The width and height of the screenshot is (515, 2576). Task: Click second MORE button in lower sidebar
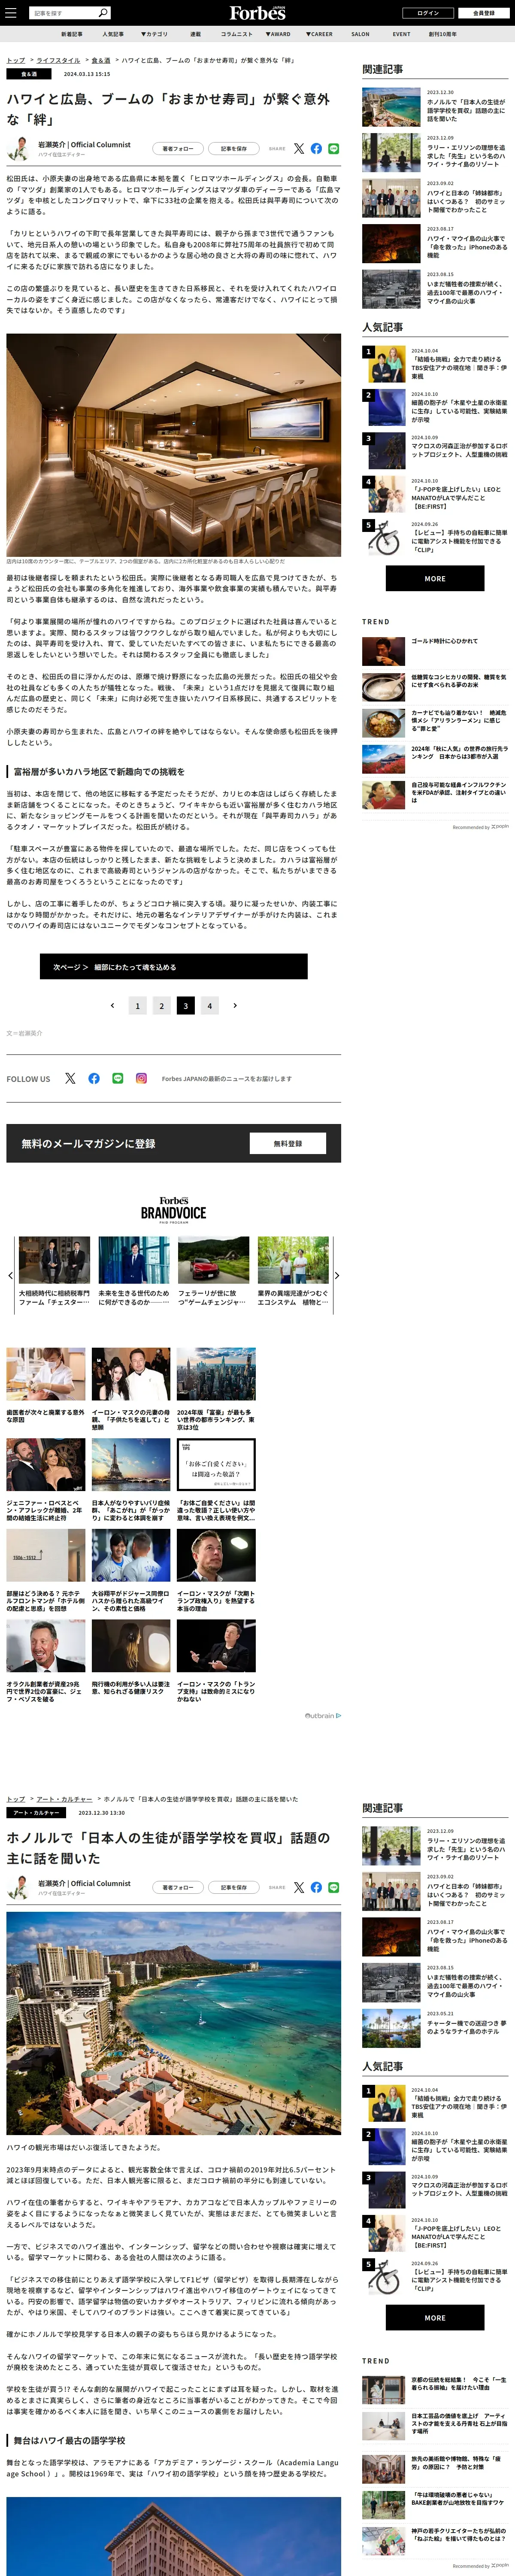(x=435, y=2317)
